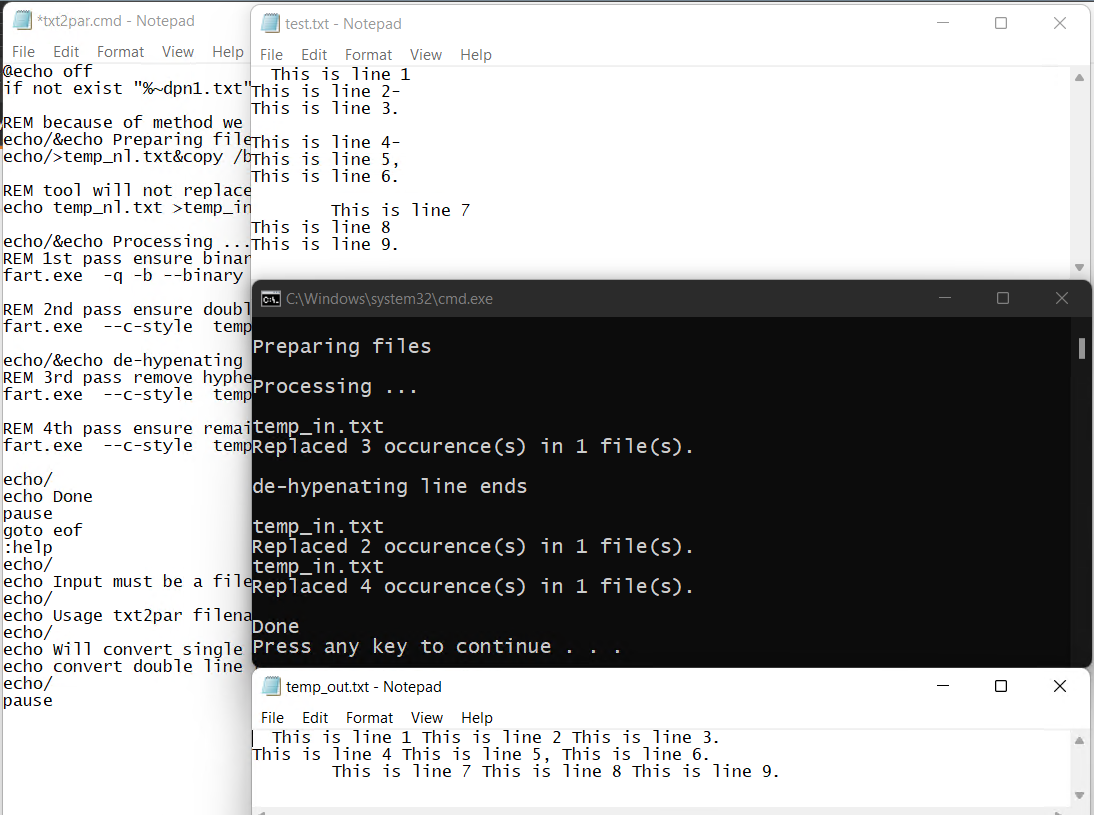Click 'Preparing files' in cmd output
Screen dimensions: 1094x815
click(x=342, y=346)
